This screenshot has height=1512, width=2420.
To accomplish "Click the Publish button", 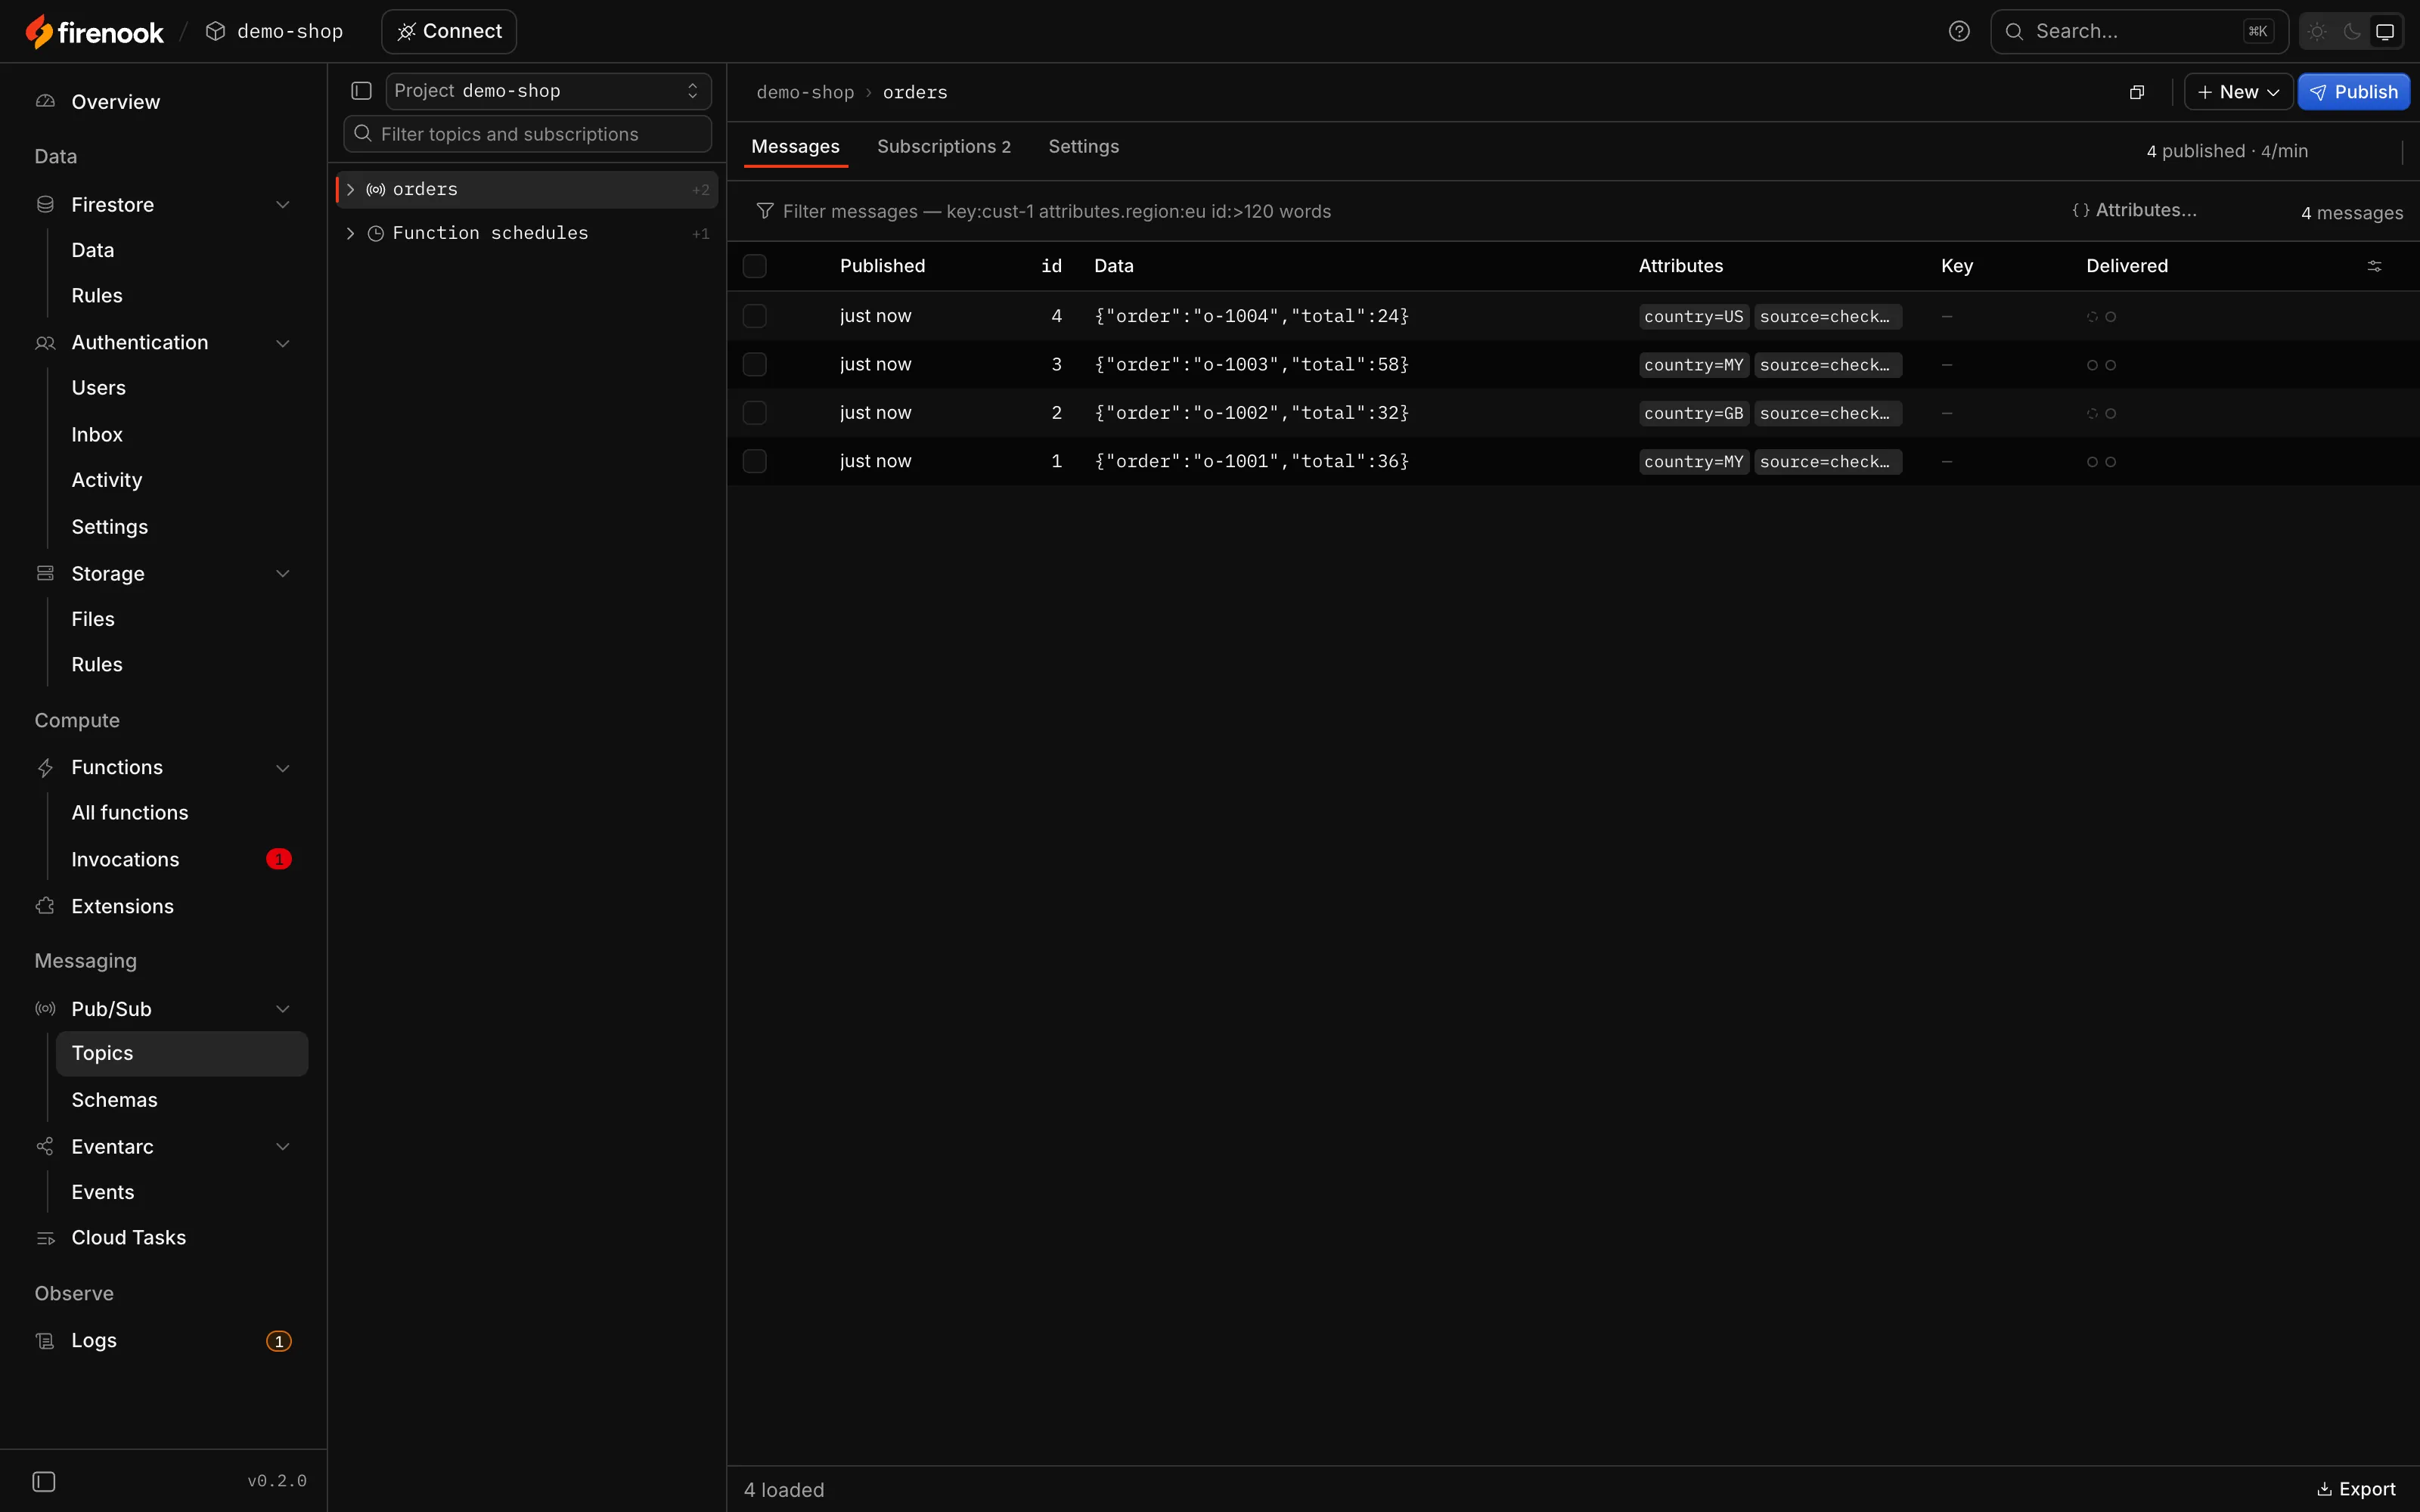I will point(2353,92).
